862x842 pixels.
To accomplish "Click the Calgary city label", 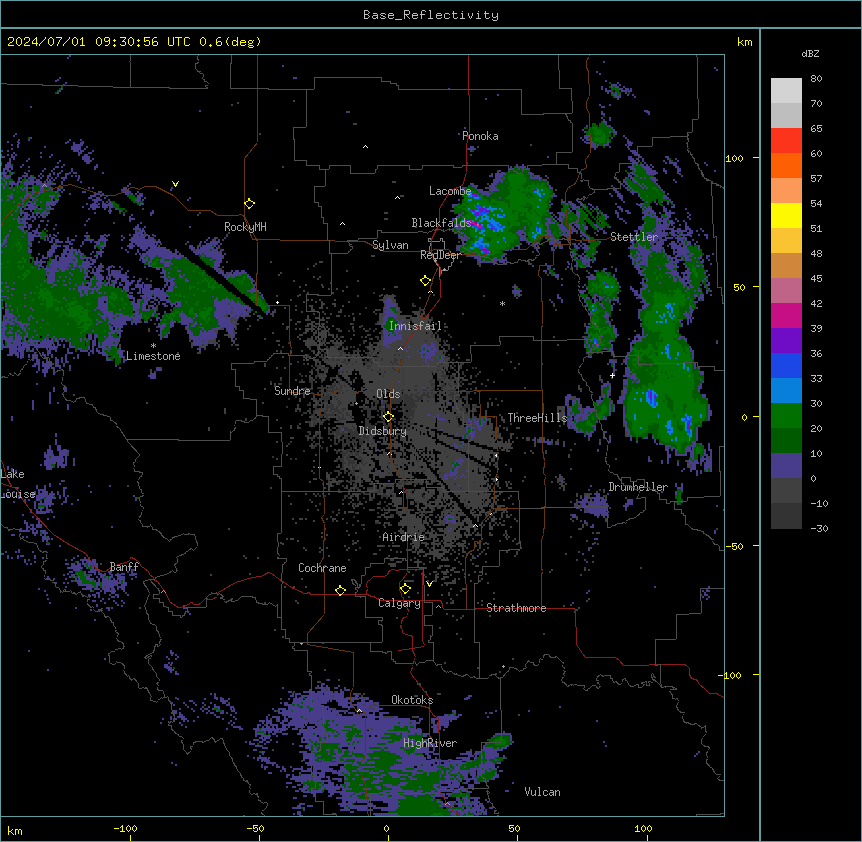I will click(399, 603).
